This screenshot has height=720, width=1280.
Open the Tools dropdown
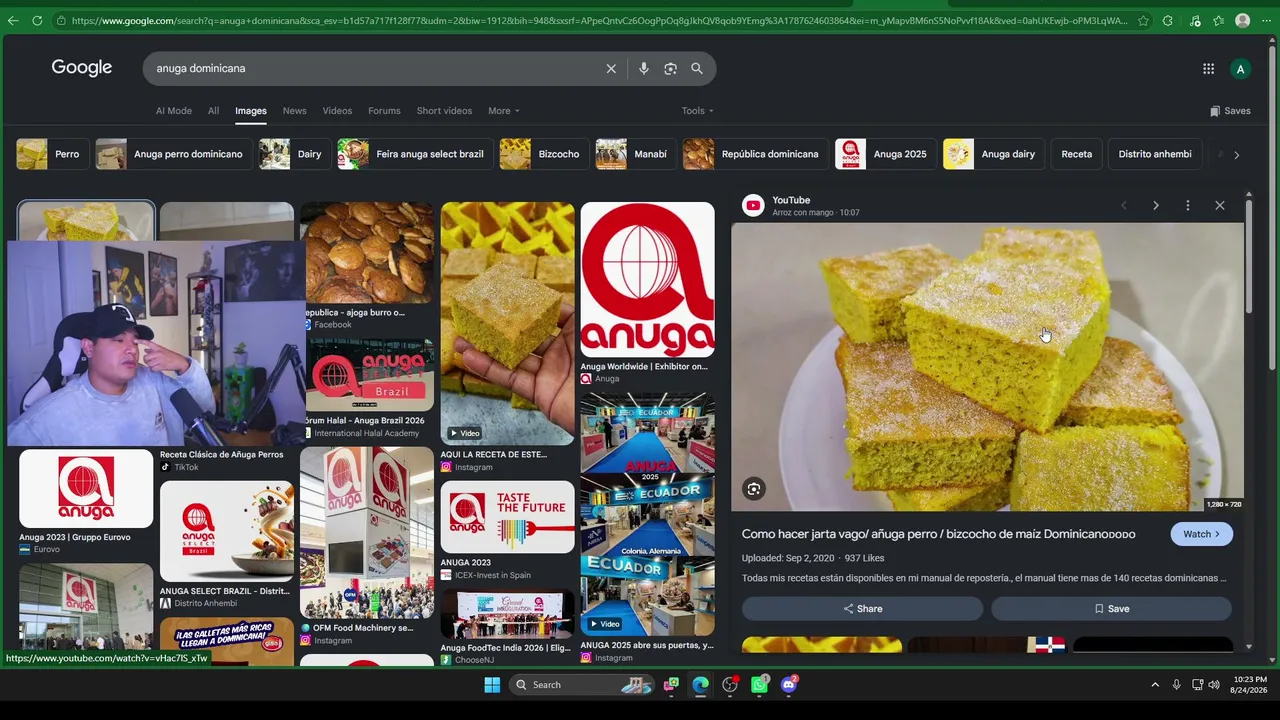(697, 111)
